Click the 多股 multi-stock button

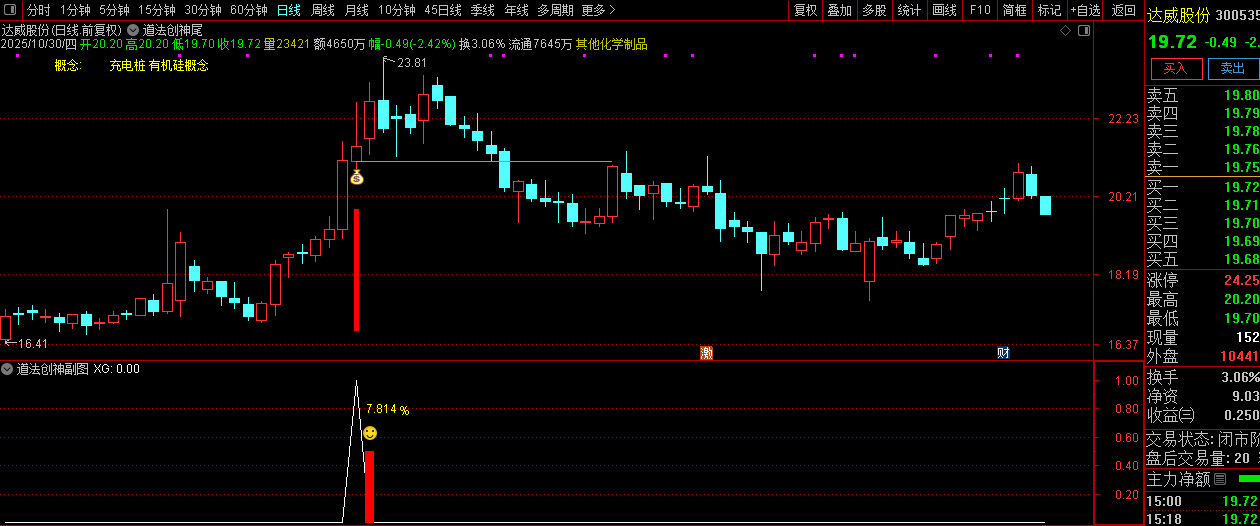874,10
